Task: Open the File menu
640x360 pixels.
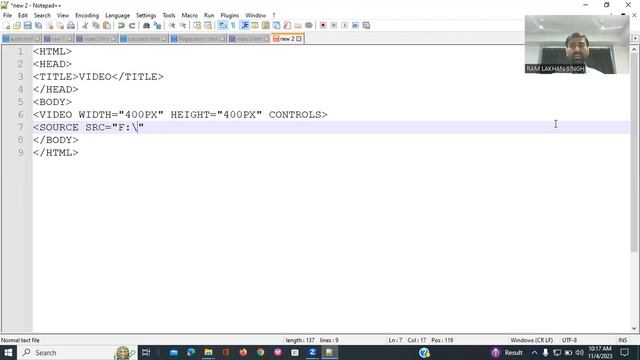Action: 7,15
